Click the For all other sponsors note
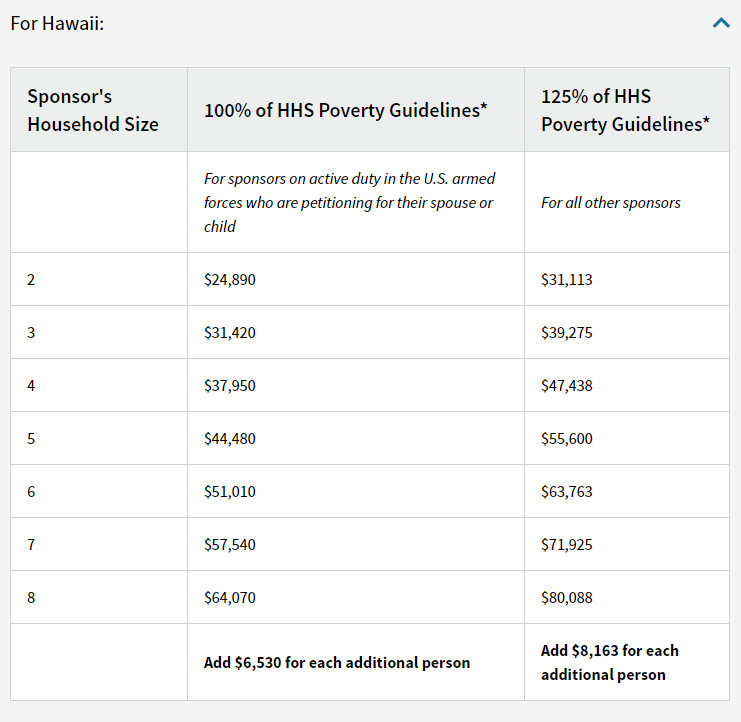The height and width of the screenshot is (722, 741). (611, 203)
